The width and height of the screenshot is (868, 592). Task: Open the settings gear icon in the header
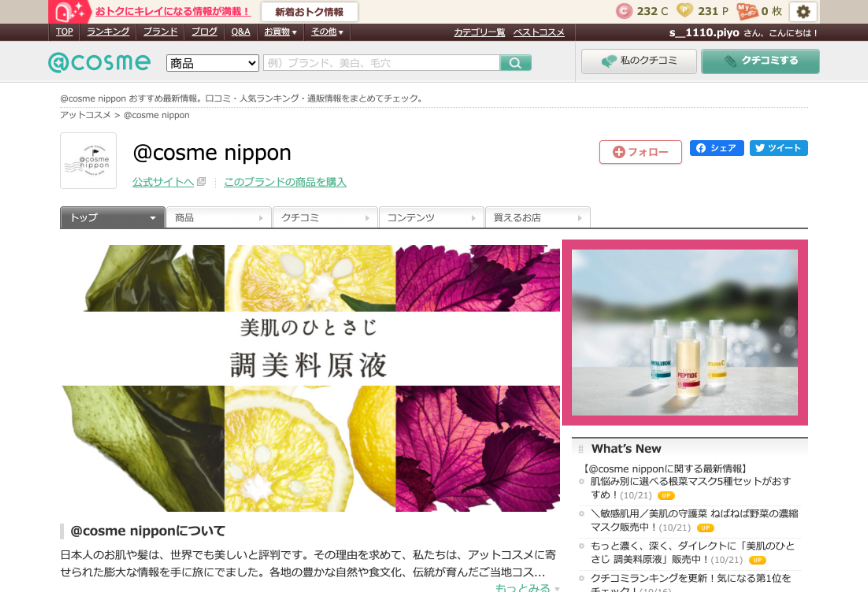coord(803,11)
